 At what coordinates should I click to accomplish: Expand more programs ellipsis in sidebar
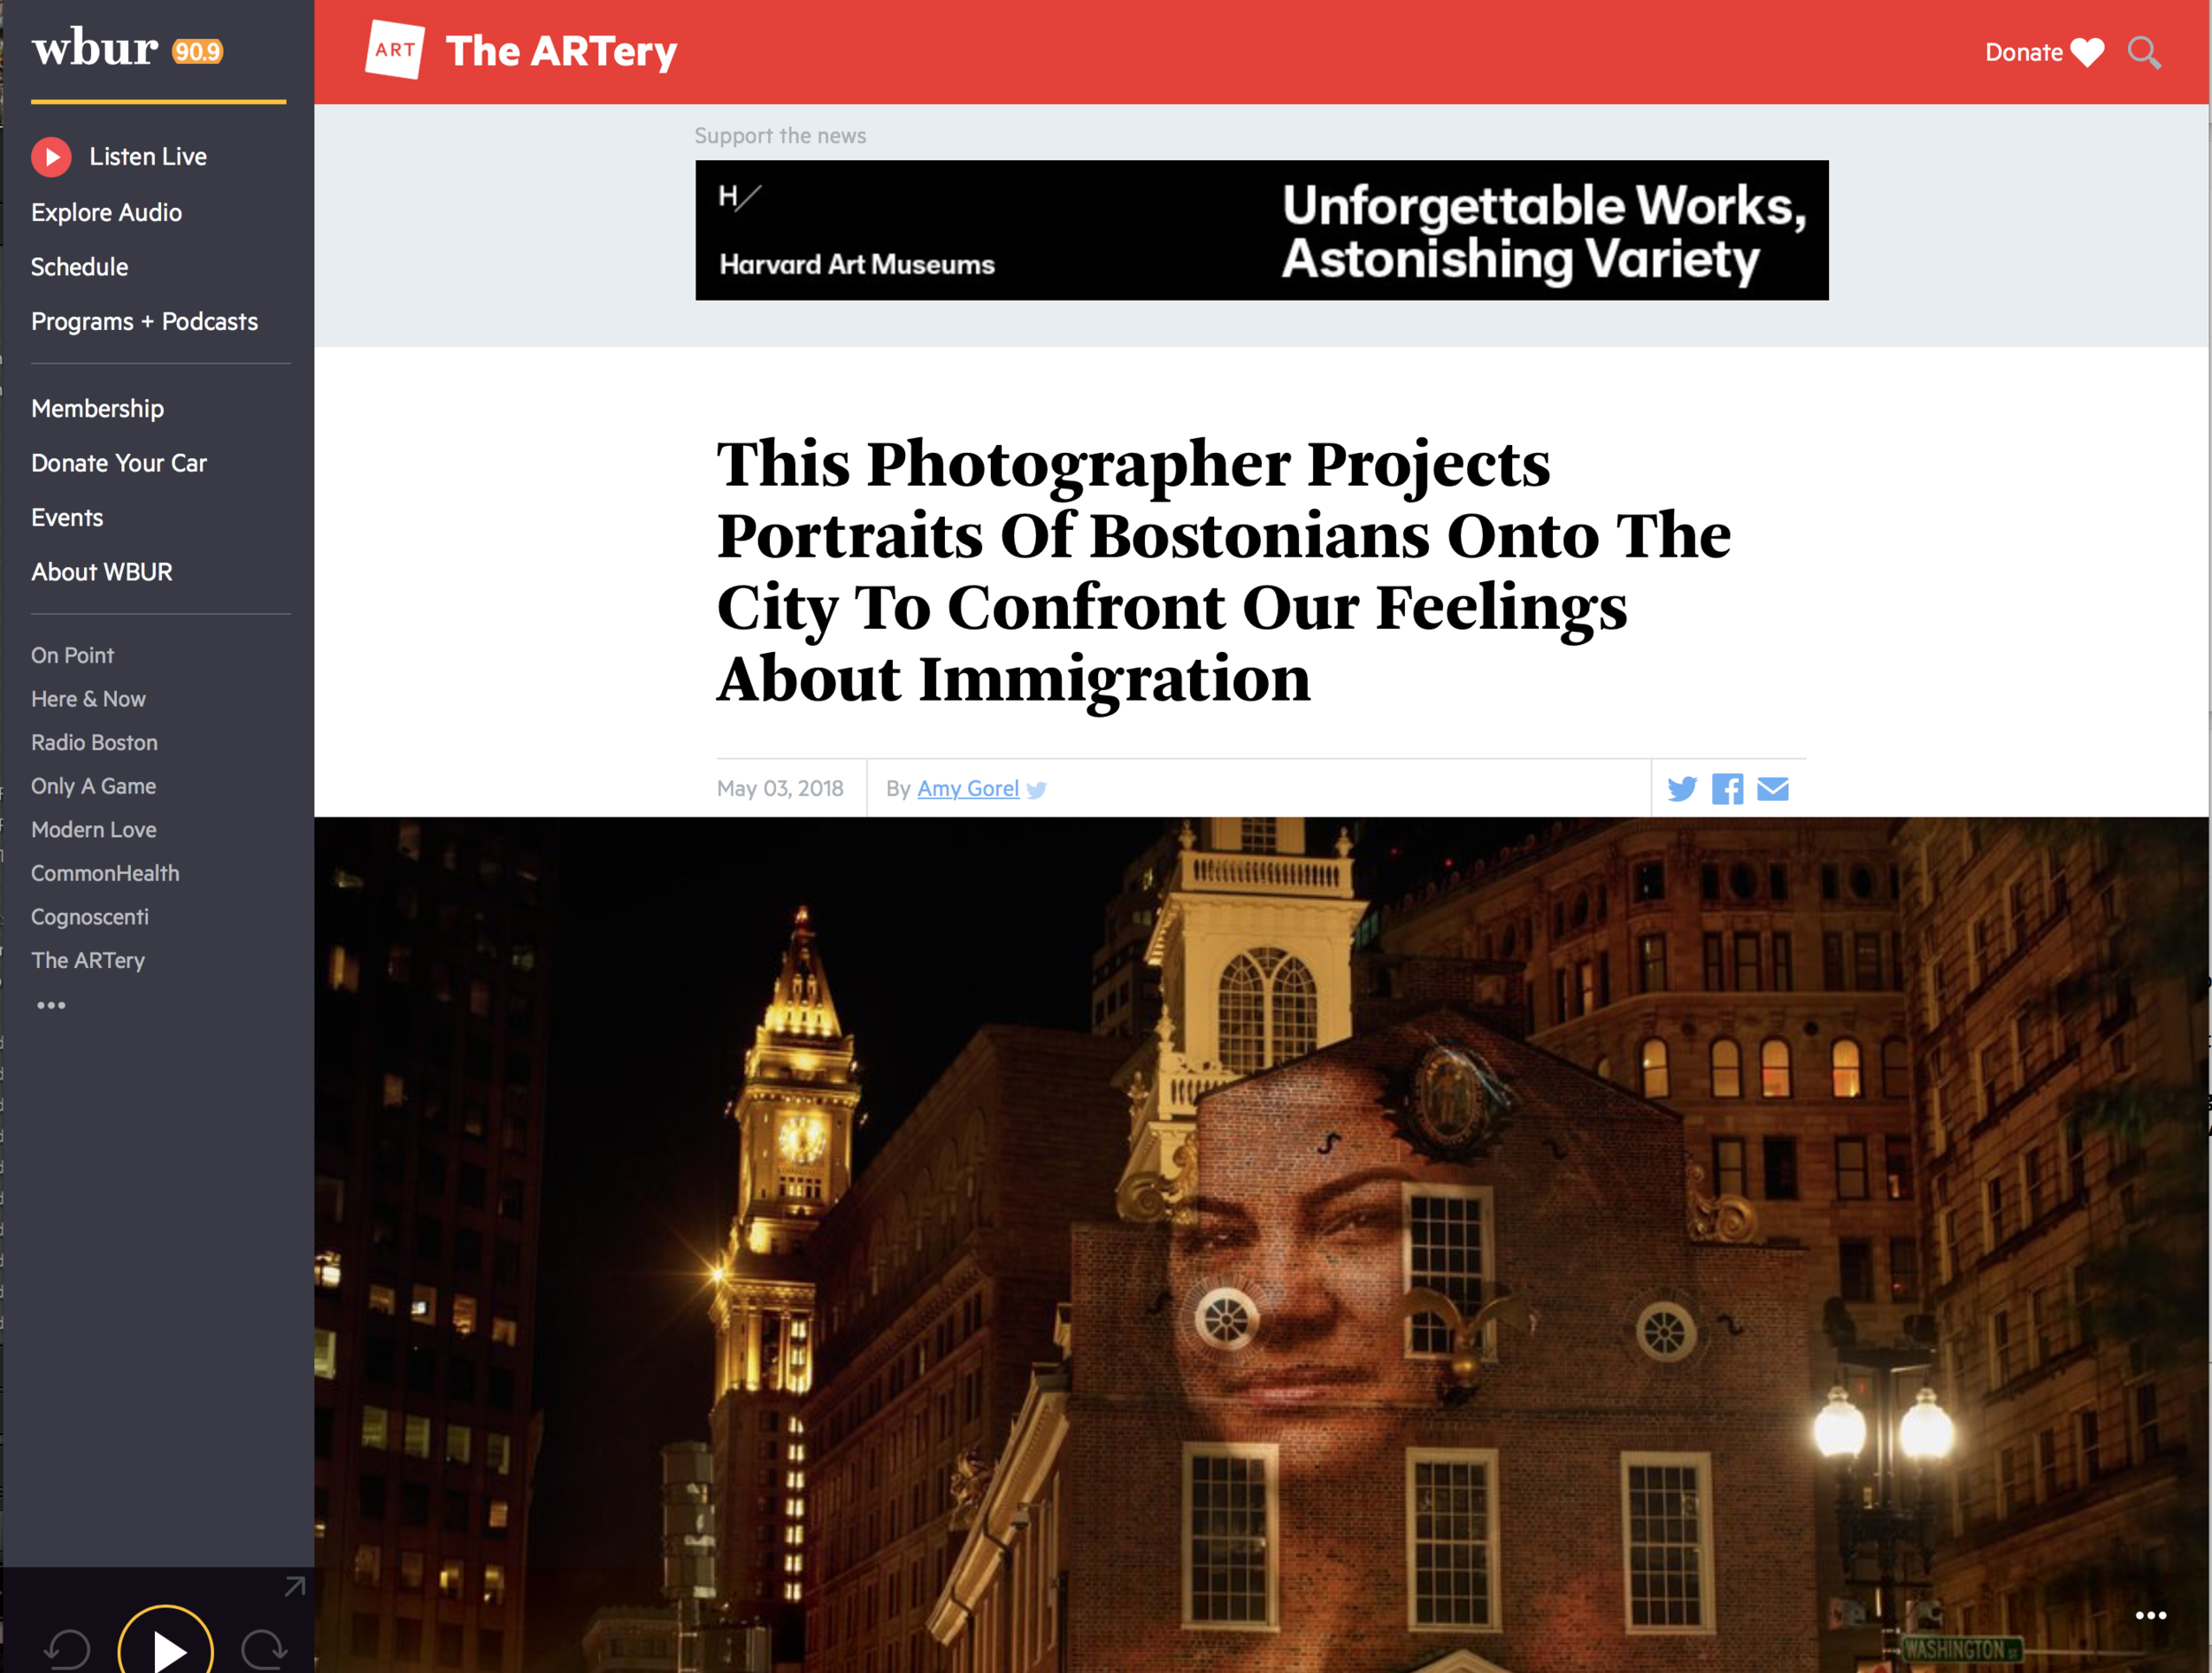pyautogui.click(x=51, y=1005)
